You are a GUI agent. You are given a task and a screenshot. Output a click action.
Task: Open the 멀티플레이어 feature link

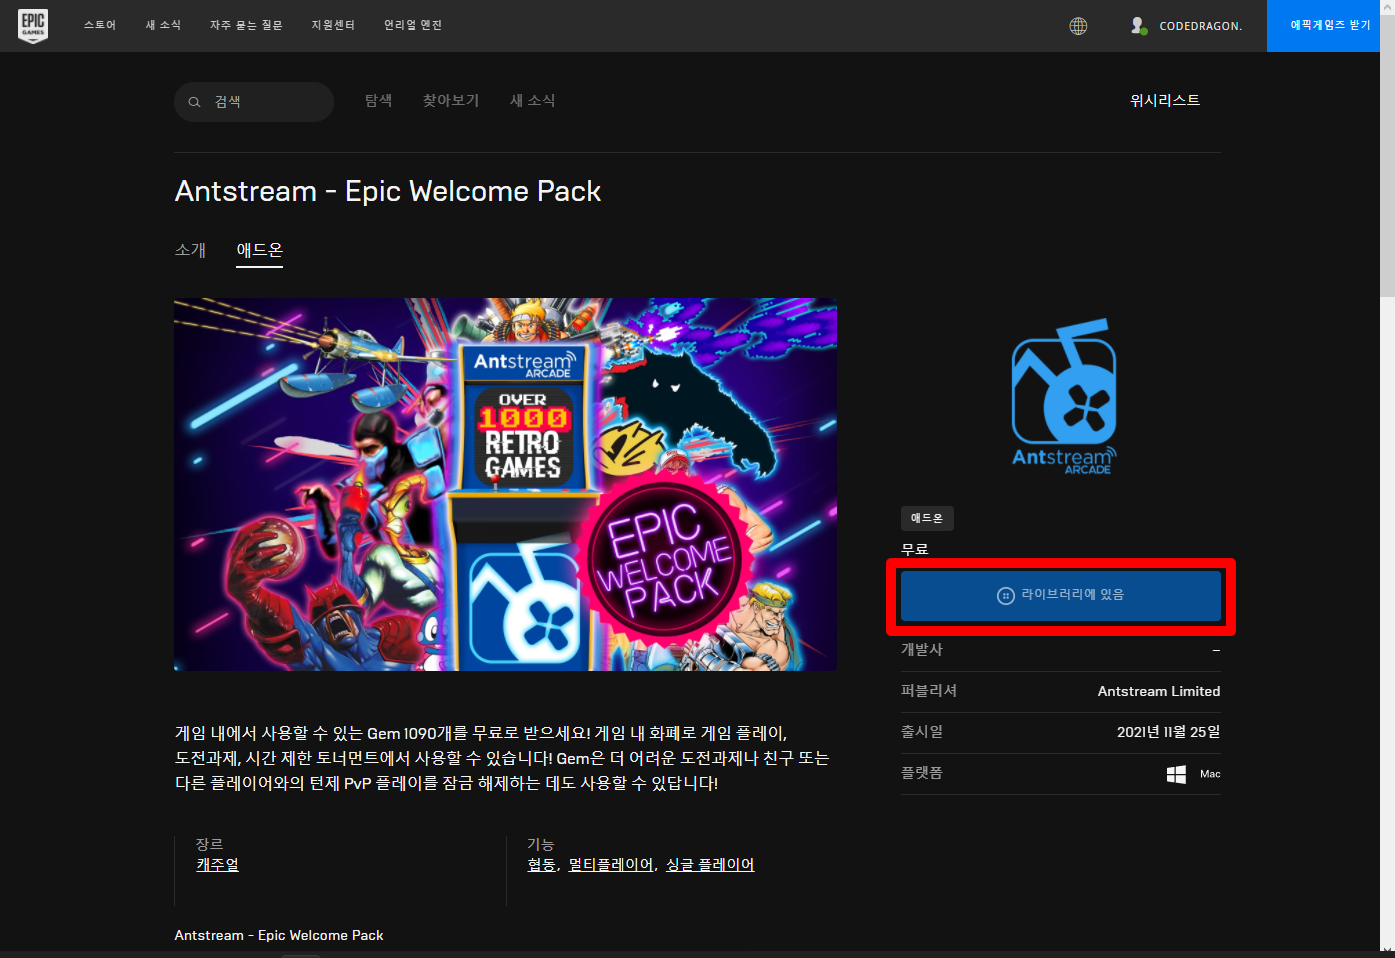pos(611,865)
